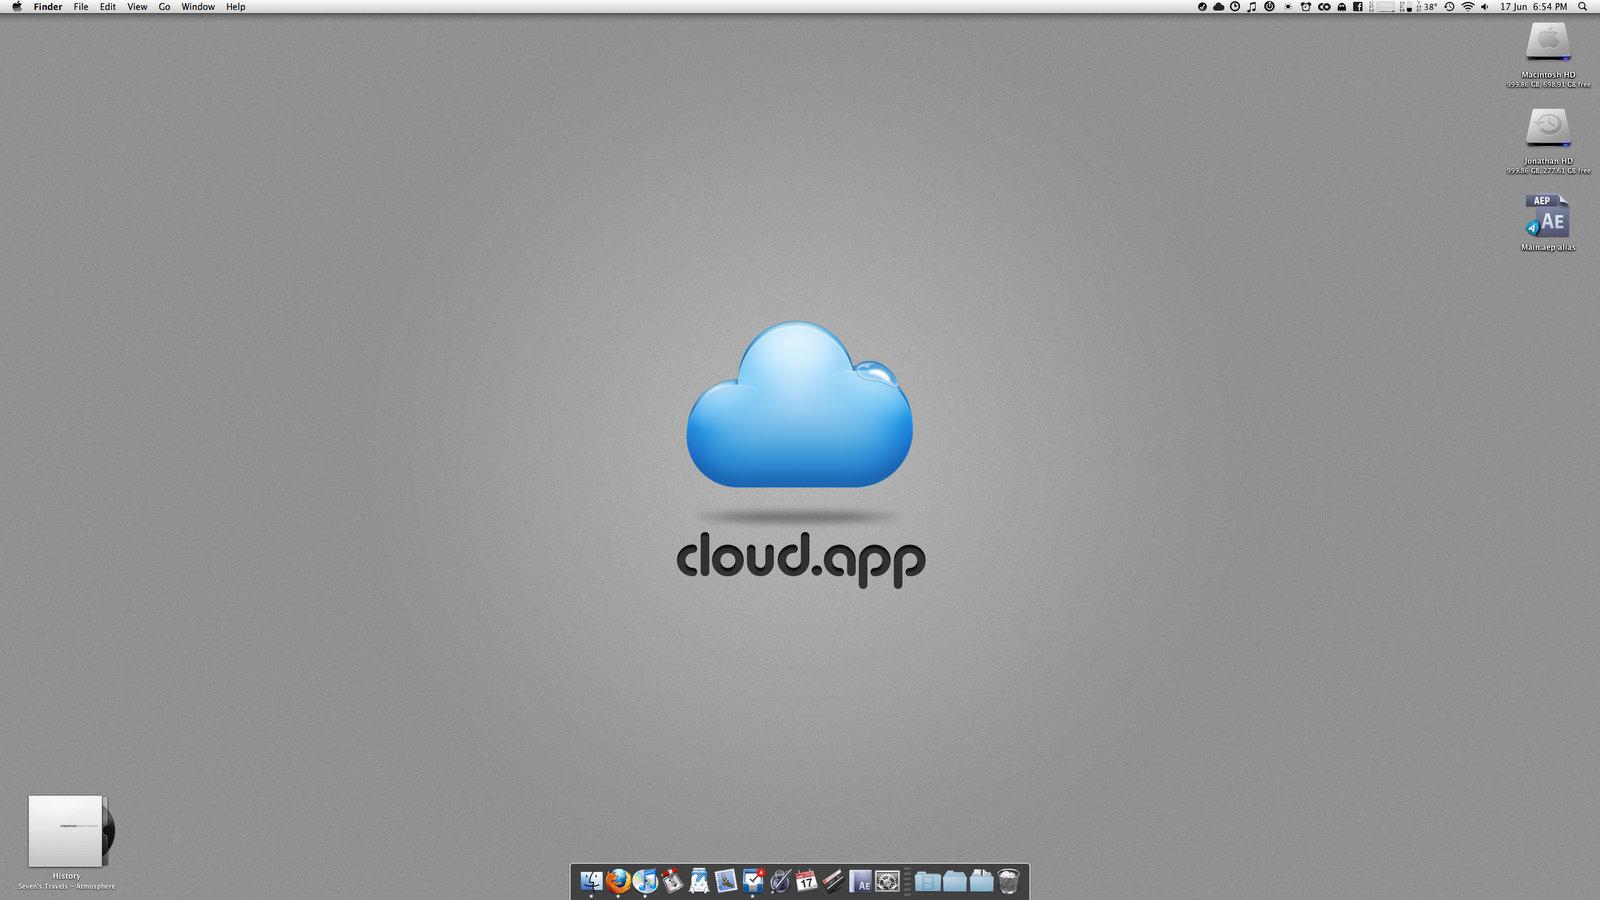
Task: Mute sound using the volume menu bar icon
Action: 1484,7
